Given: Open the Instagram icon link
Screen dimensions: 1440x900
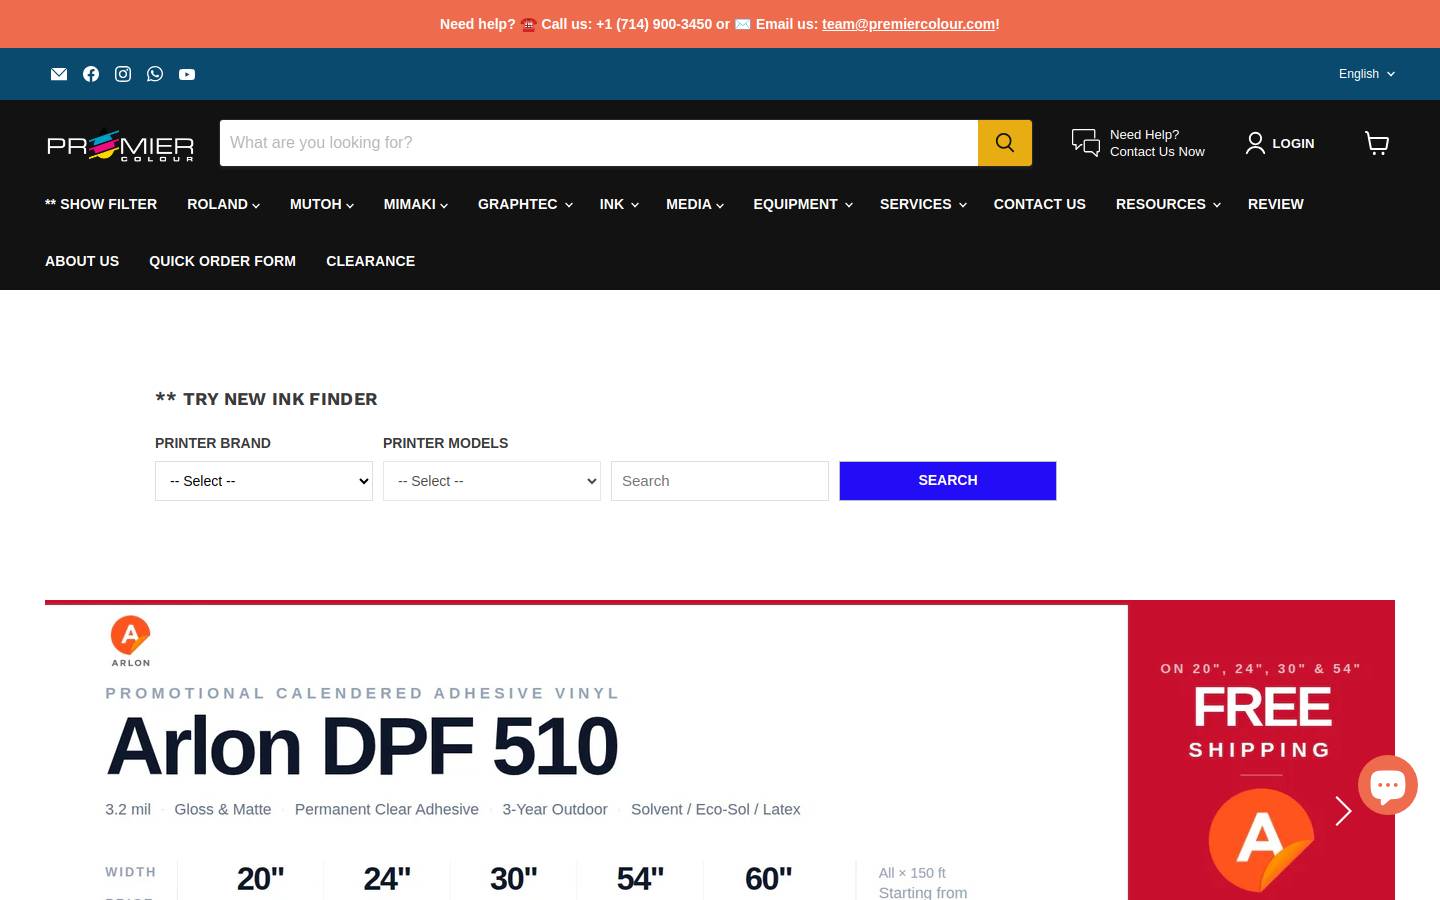Looking at the screenshot, I should [x=123, y=74].
